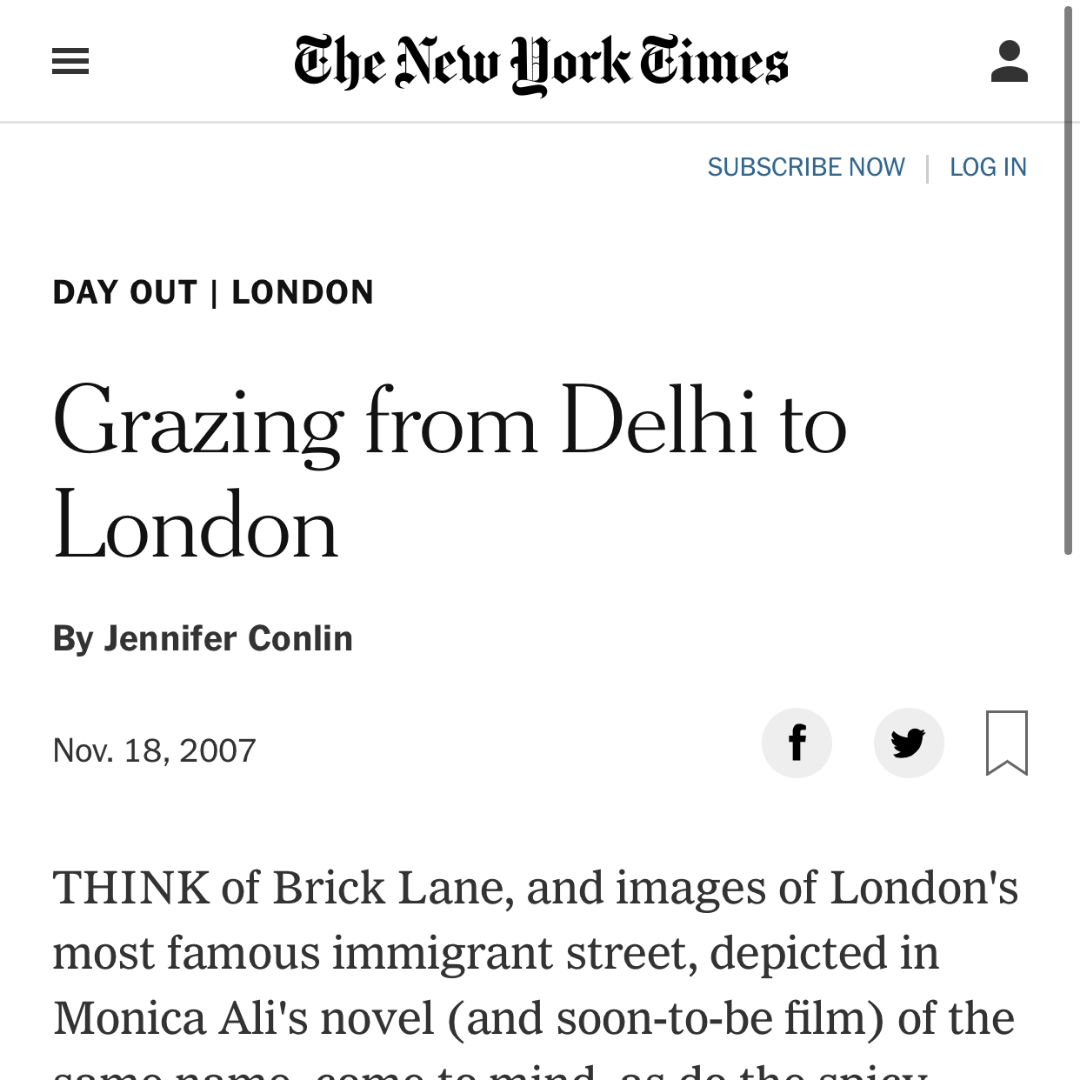Click the SUBSCRIBE NOW link
1080x1080 pixels.
point(806,167)
